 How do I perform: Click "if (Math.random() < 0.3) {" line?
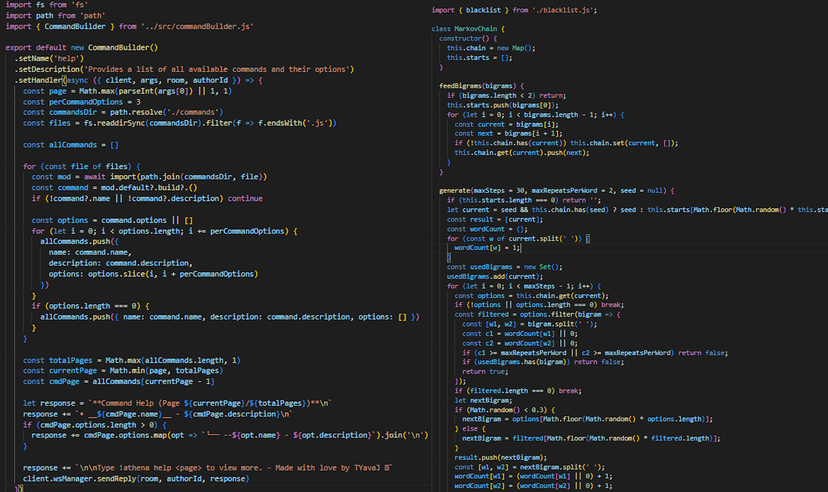point(505,410)
